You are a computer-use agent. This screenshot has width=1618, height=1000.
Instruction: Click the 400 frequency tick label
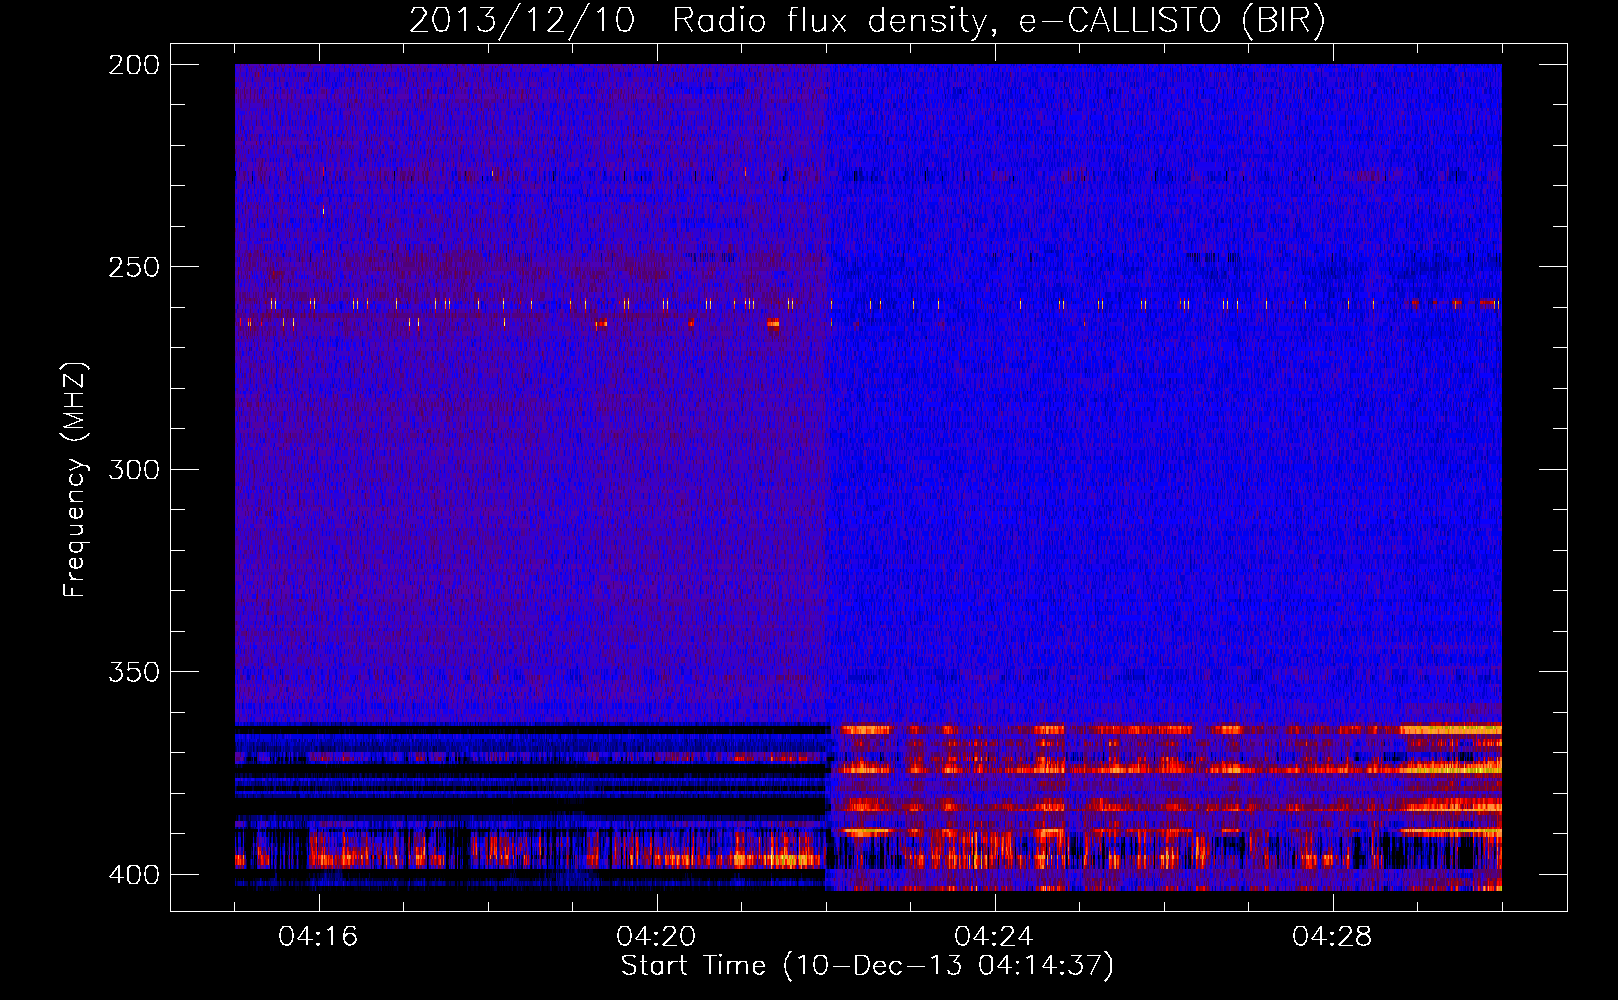point(134,875)
